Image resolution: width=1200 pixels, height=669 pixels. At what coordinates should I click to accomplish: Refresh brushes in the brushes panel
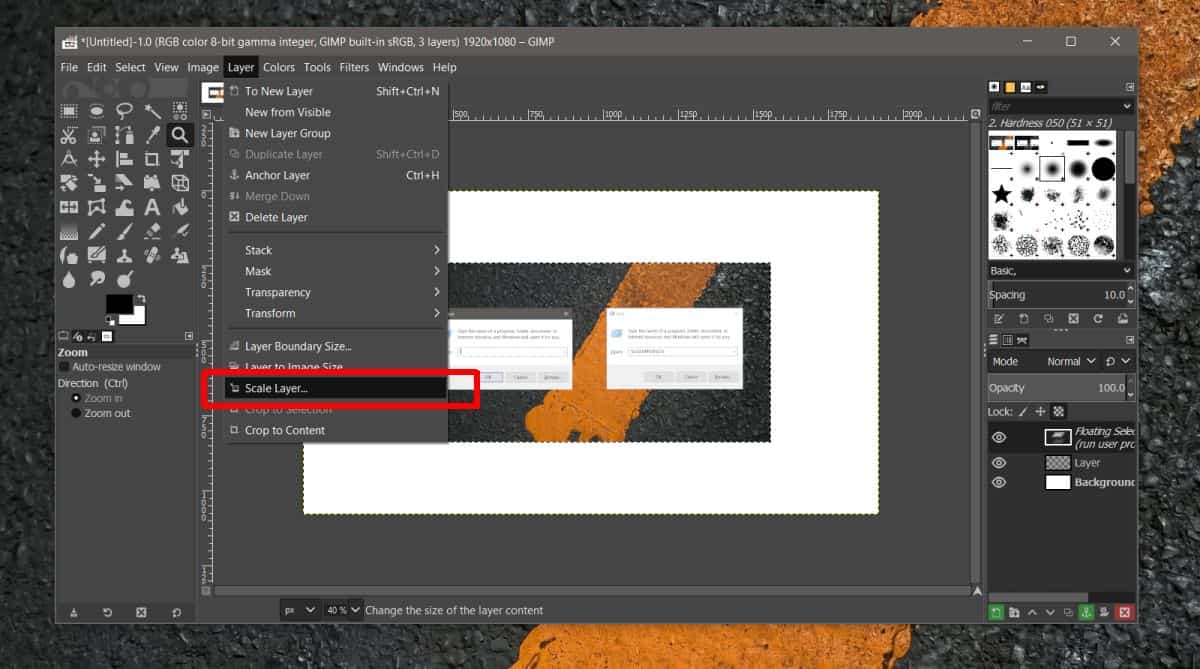pos(1098,318)
